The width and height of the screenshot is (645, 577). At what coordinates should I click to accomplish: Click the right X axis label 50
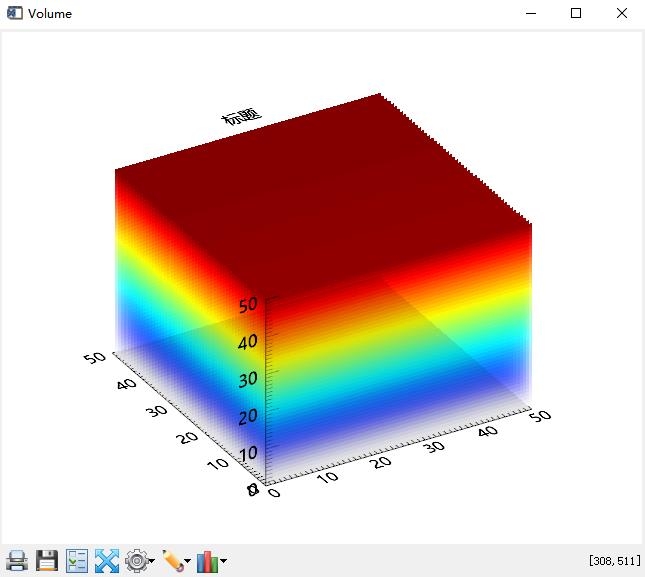click(x=539, y=415)
